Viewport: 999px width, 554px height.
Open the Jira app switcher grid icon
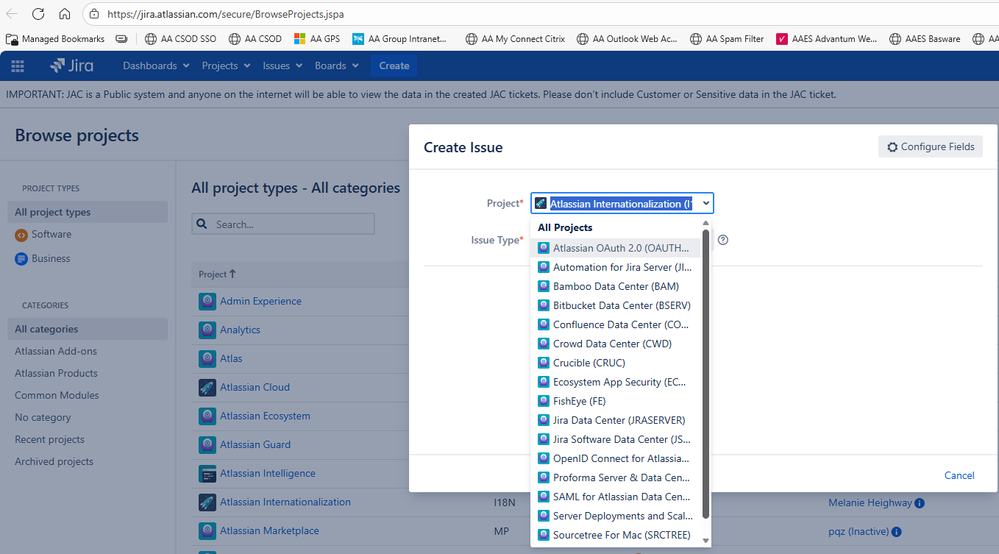click(x=18, y=66)
